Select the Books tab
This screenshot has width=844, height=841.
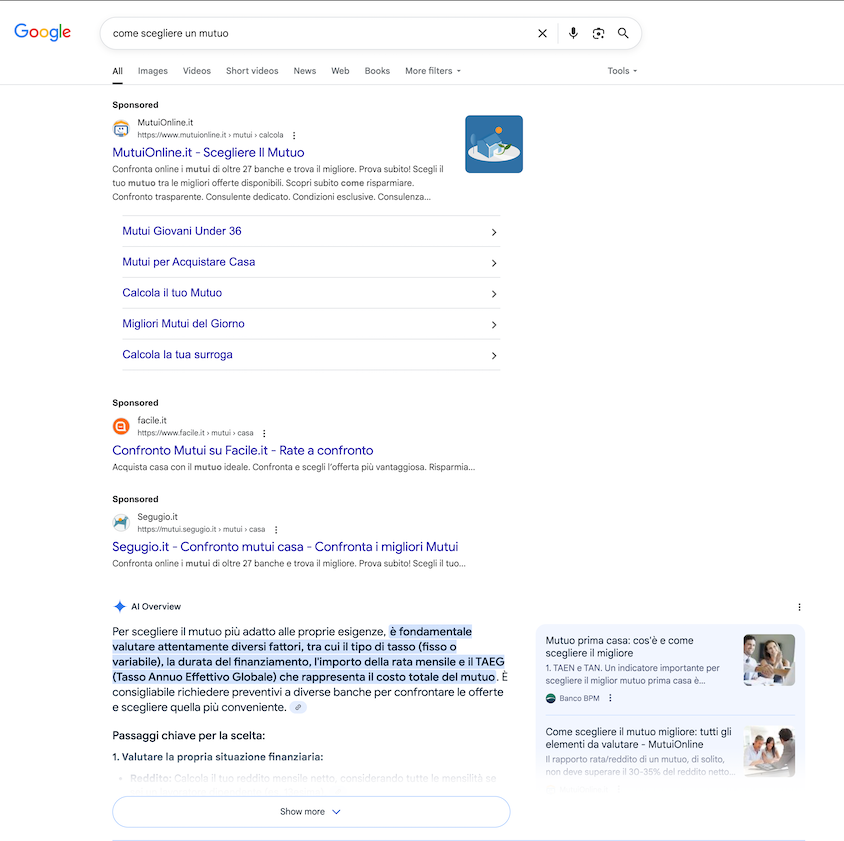[377, 71]
